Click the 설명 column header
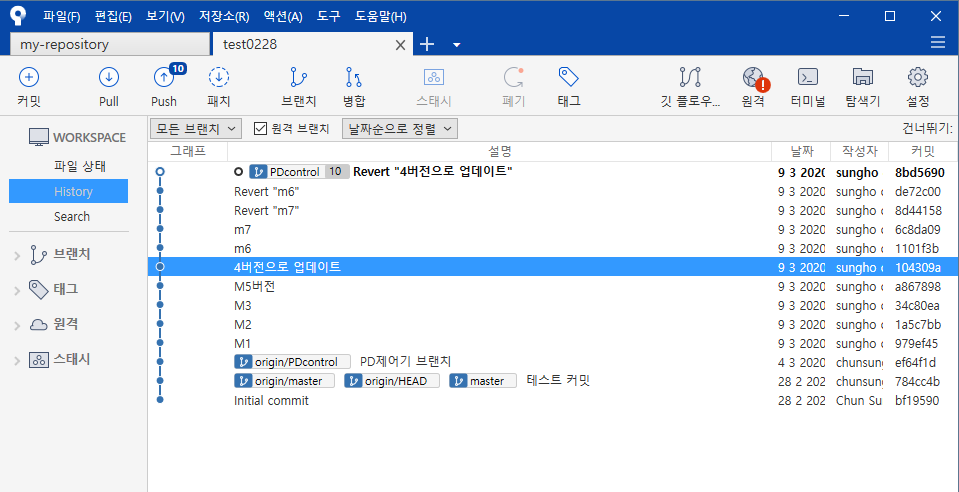This screenshot has height=492, width=959. (500, 151)
